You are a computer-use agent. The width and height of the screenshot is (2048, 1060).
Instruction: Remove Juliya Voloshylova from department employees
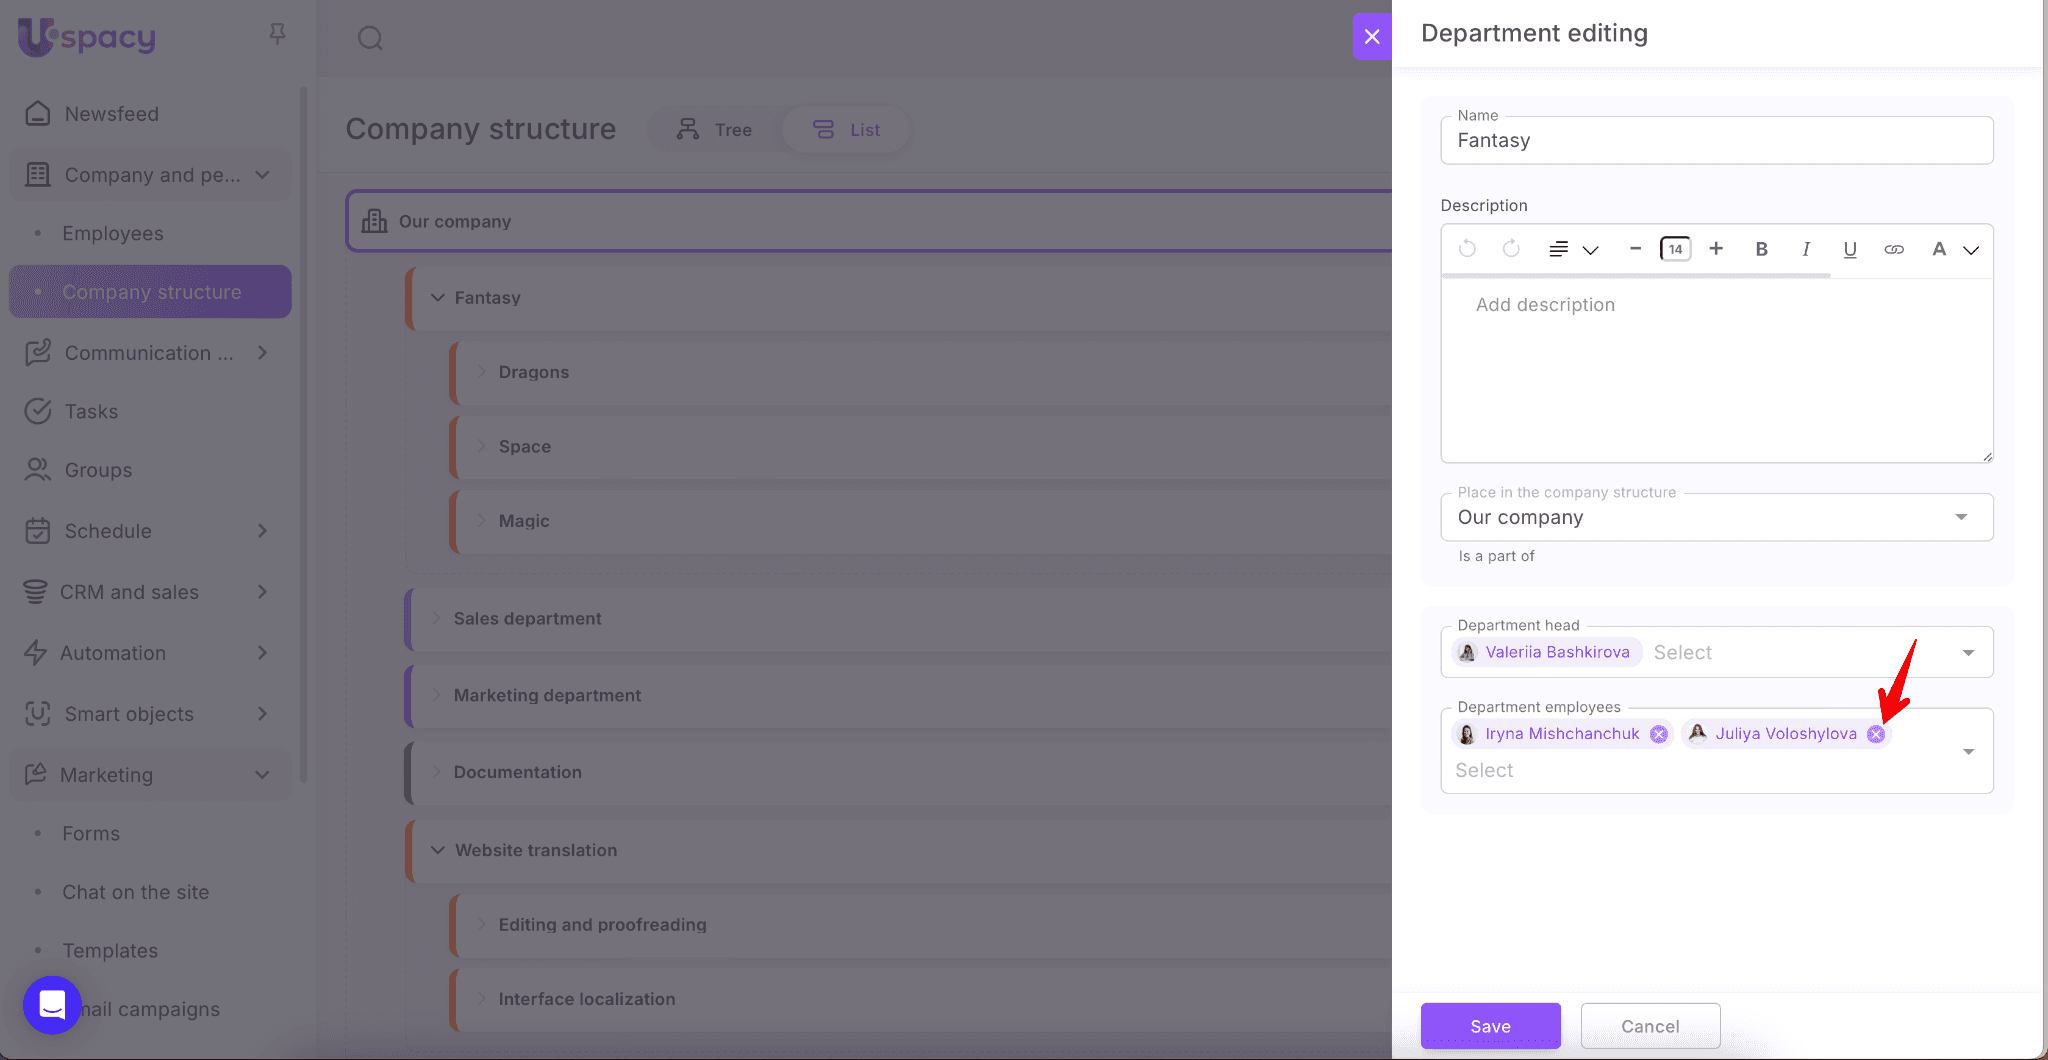click(1876, 734)
